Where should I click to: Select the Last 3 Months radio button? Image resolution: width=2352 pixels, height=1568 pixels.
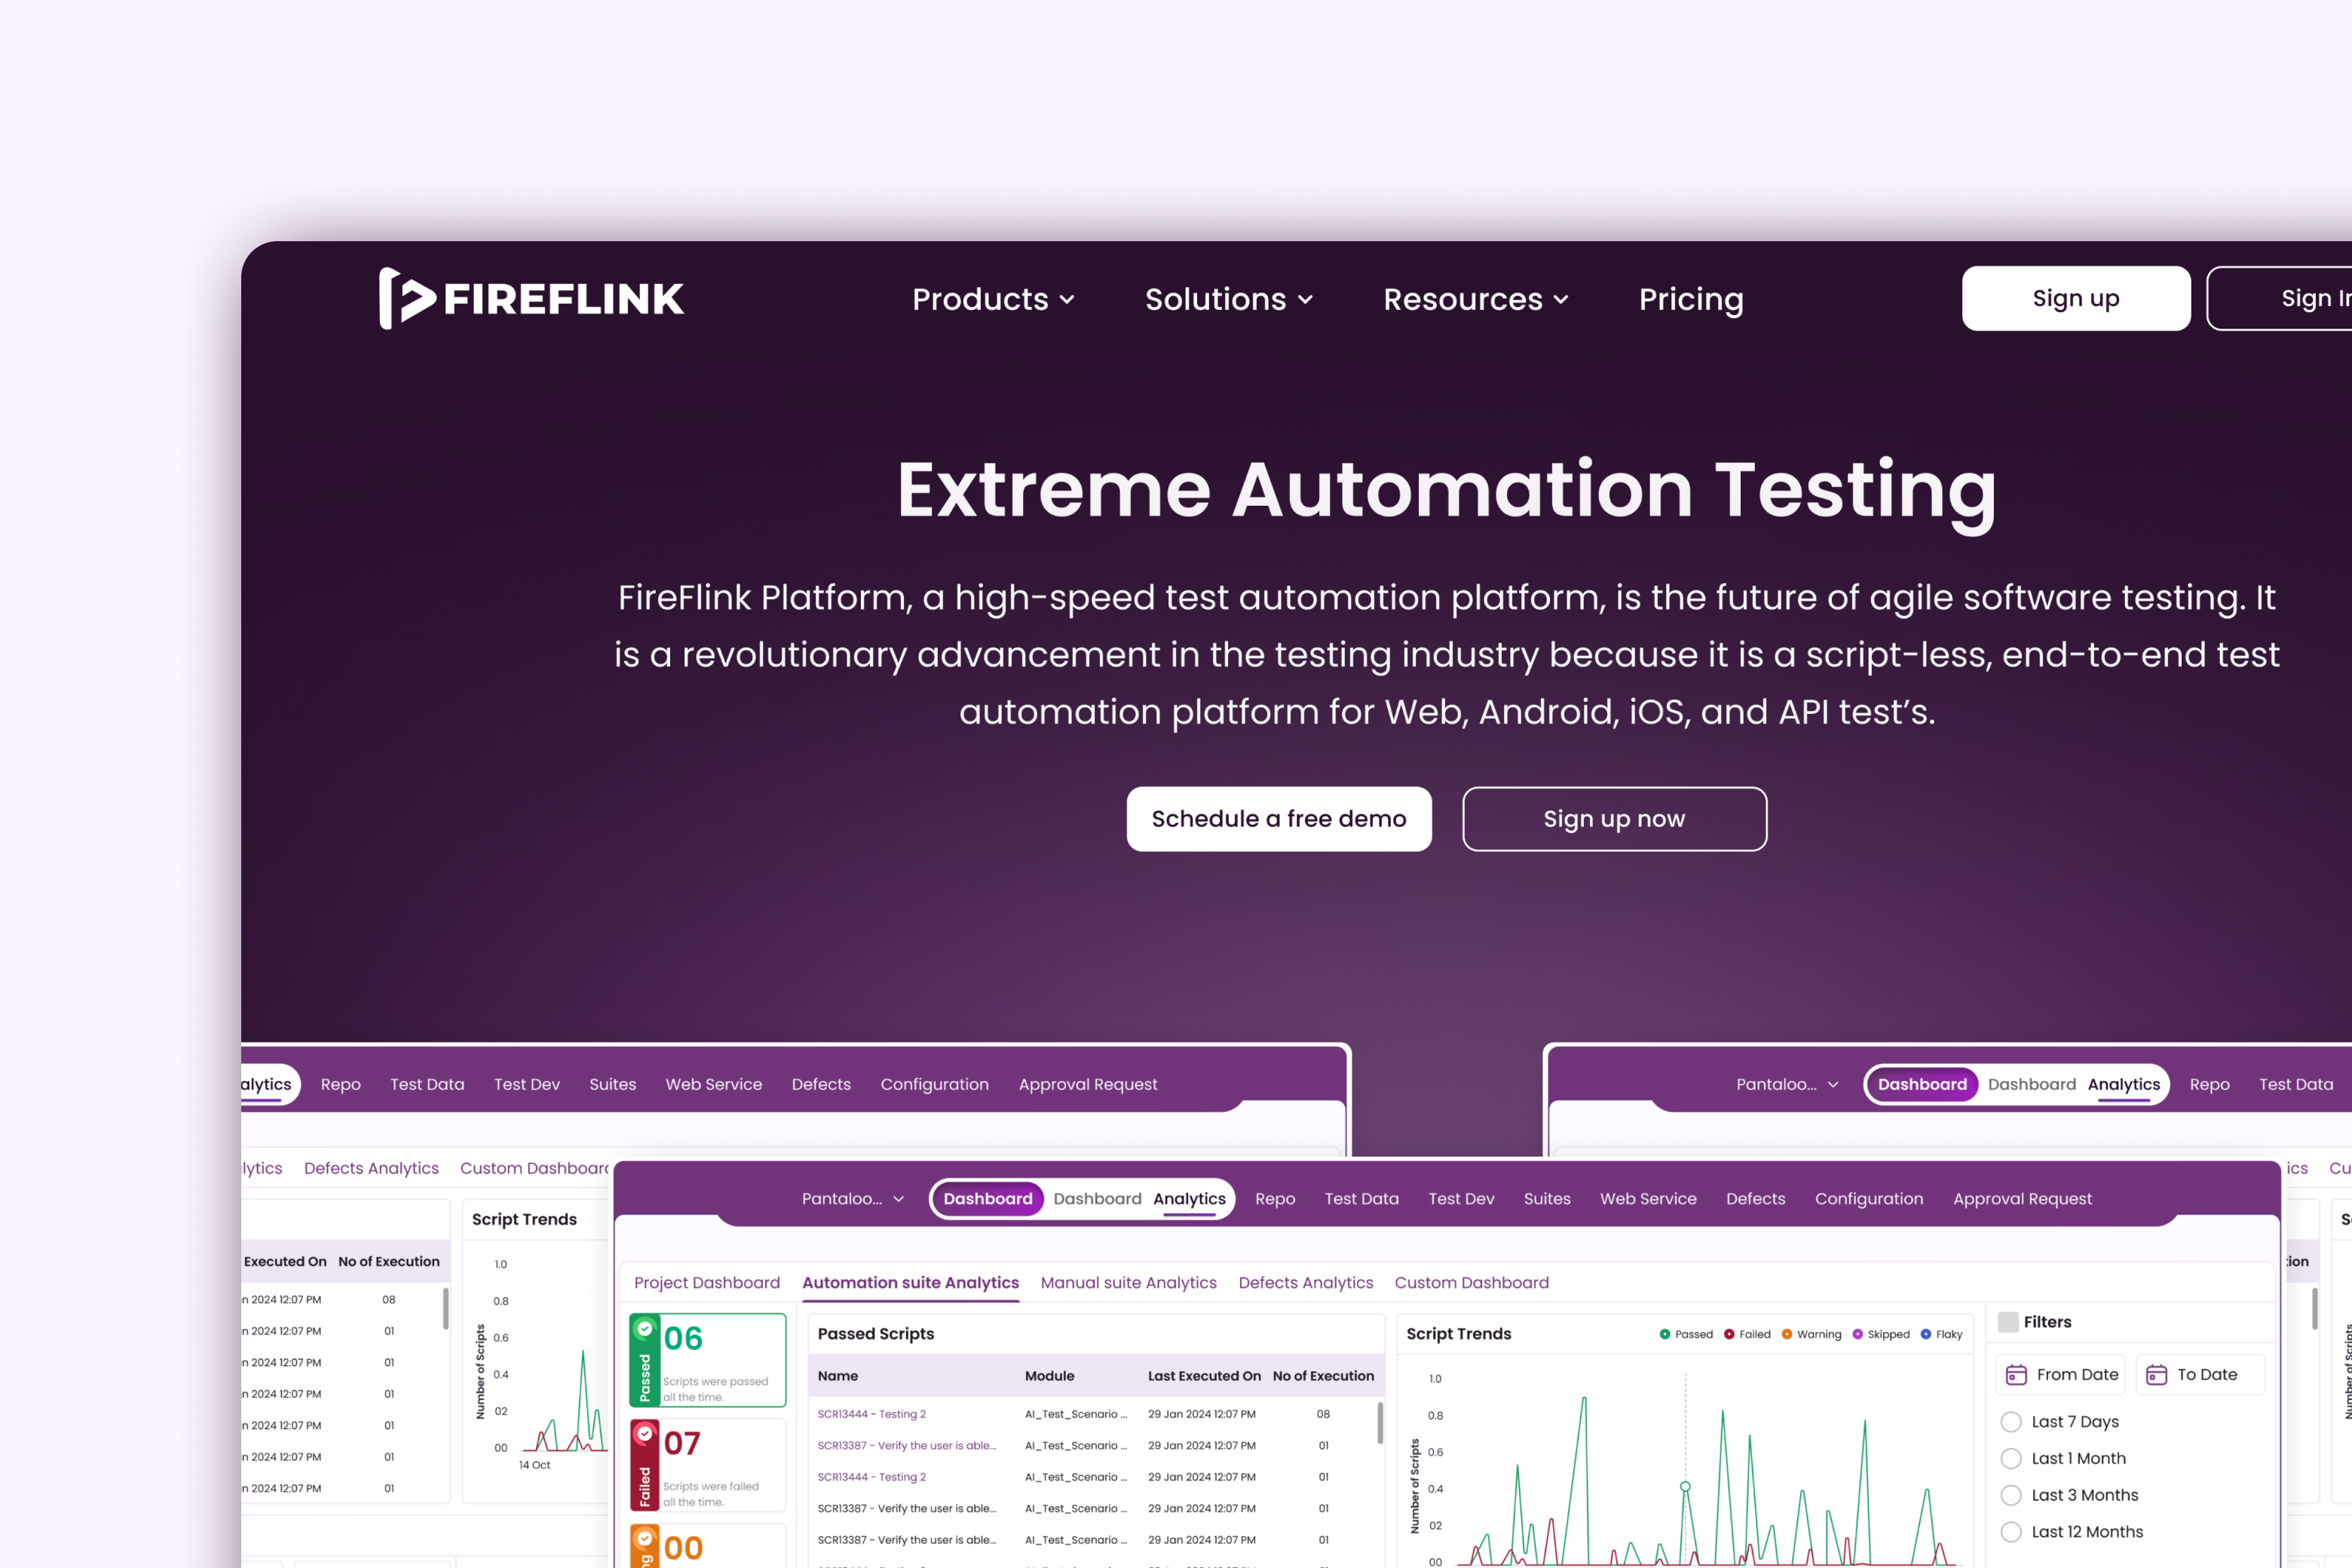tap(2011, 1495)
